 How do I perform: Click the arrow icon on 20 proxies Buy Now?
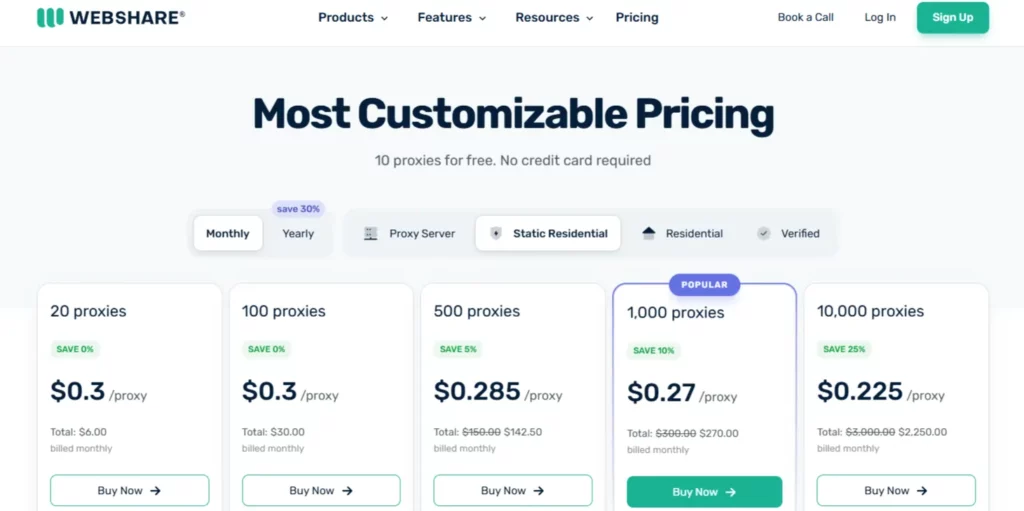[155, 491]
